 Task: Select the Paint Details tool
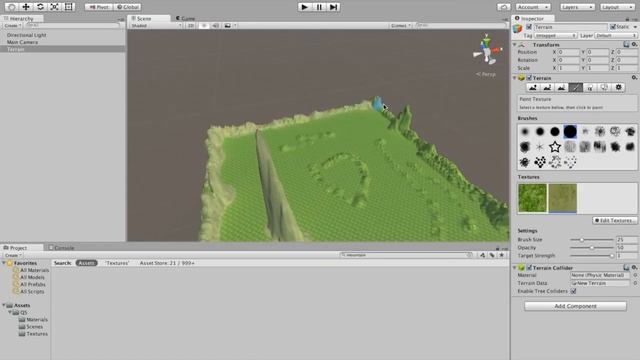click(604, 87)
